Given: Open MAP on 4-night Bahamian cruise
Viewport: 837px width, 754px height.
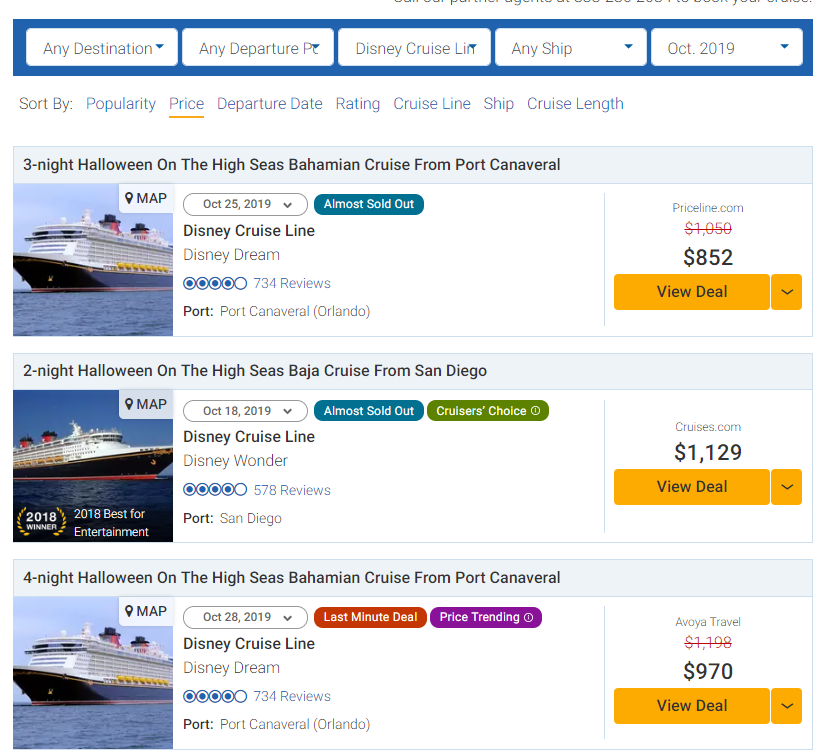Looking at the screenshot, I should [146, 611].
